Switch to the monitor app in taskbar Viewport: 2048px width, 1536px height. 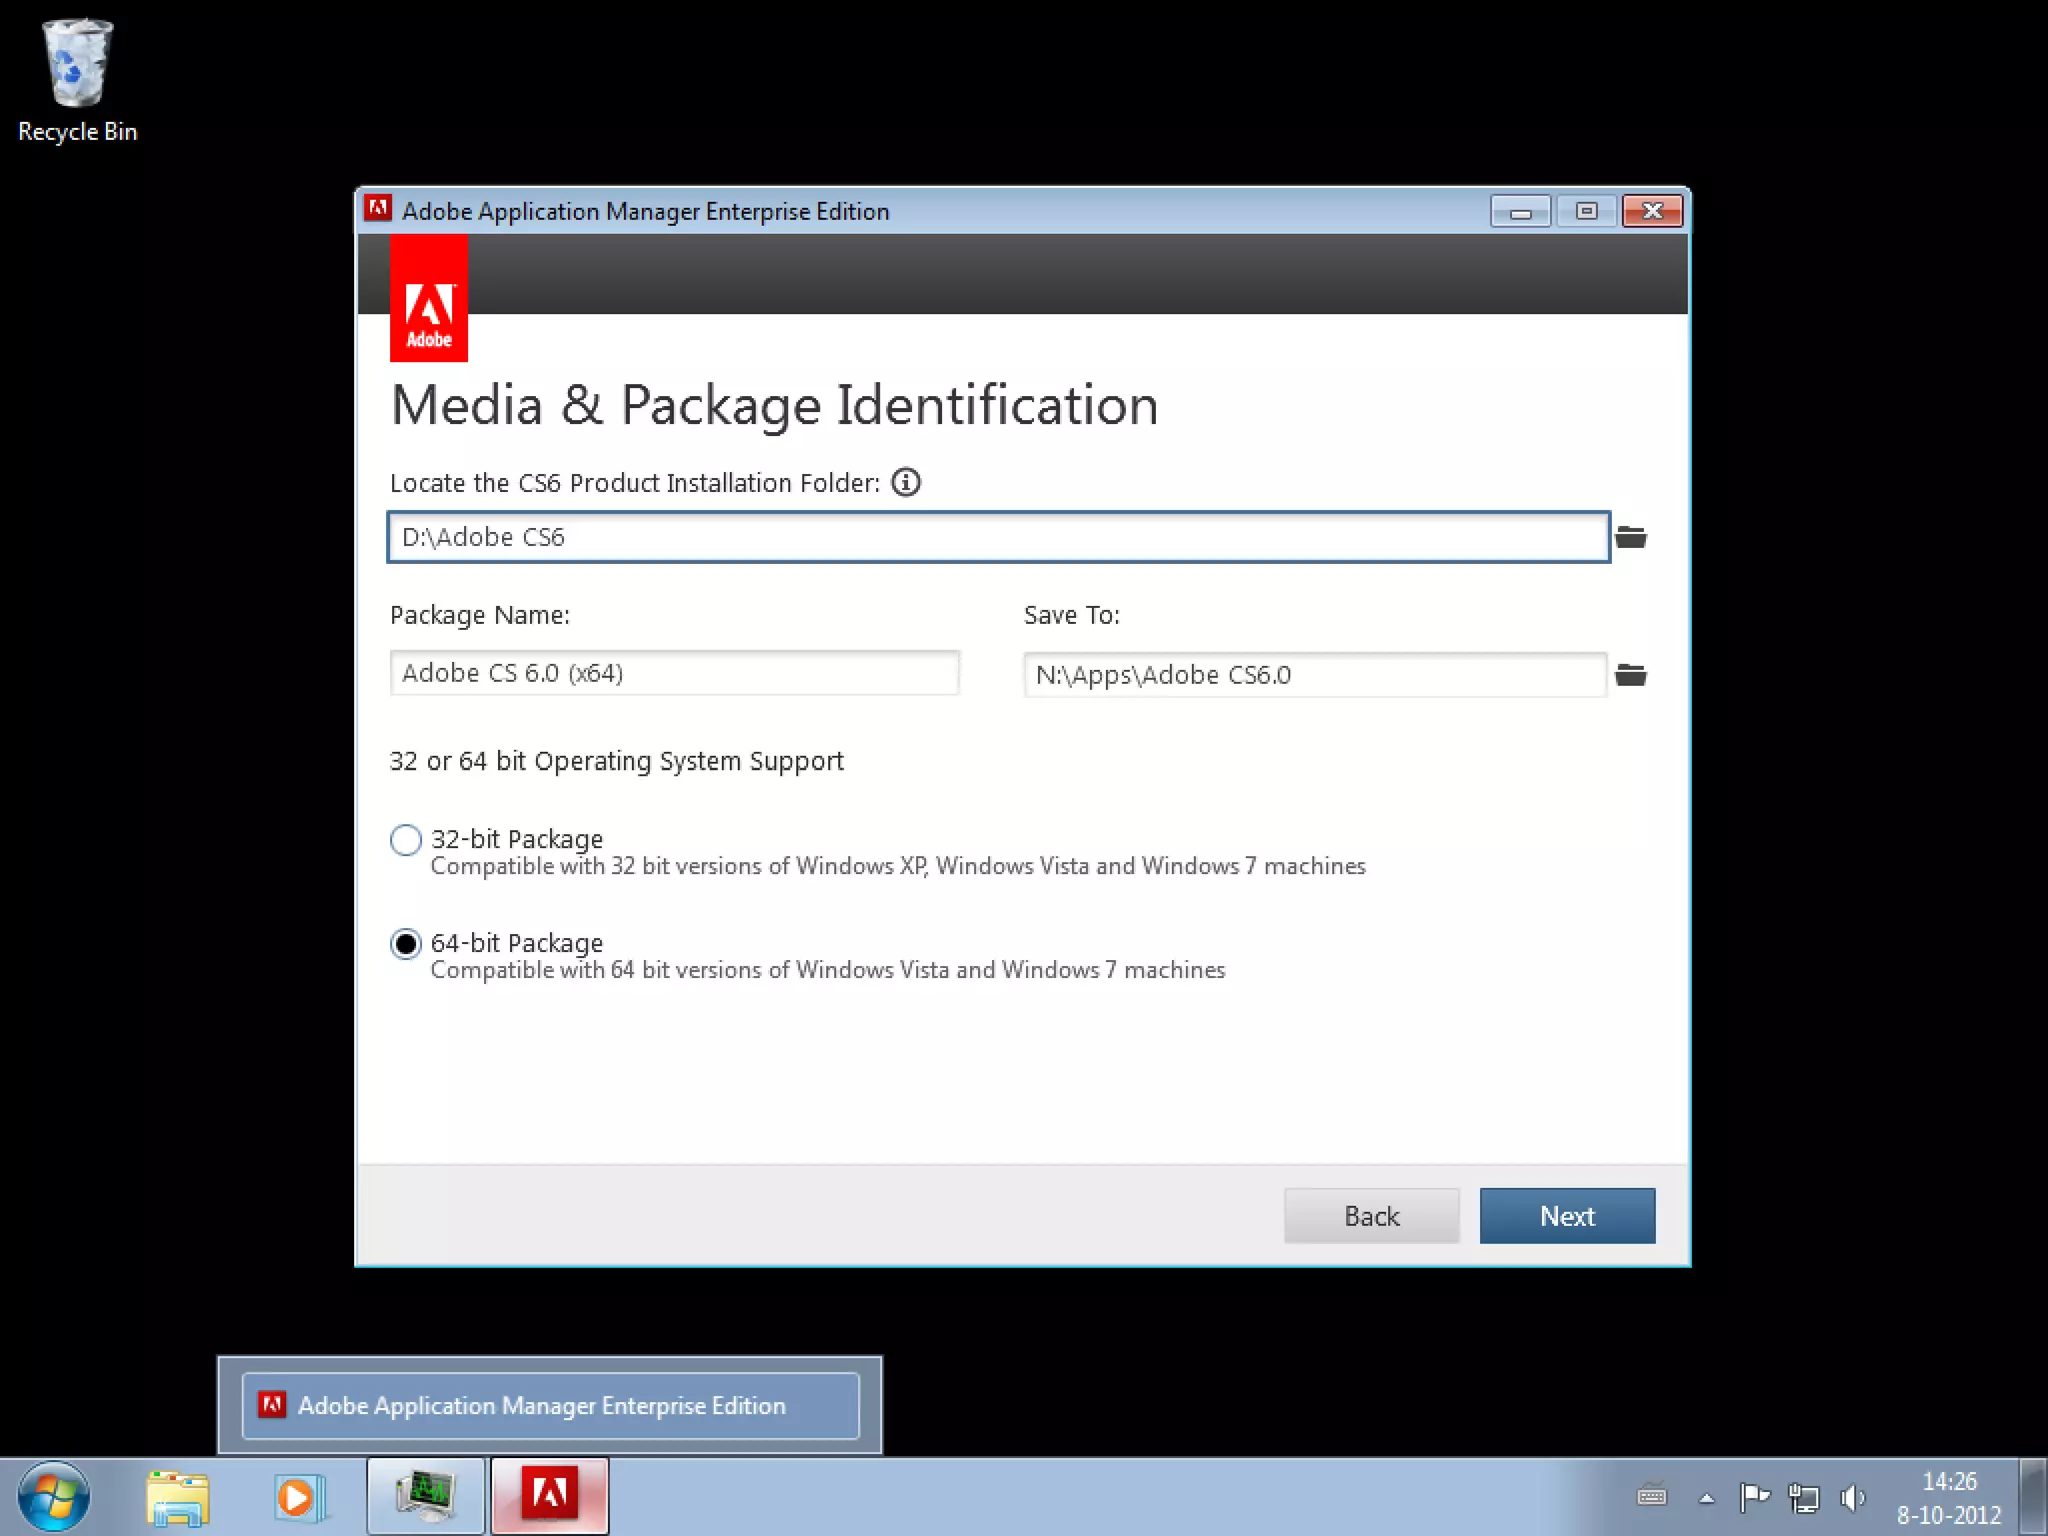coord(426,1496)
